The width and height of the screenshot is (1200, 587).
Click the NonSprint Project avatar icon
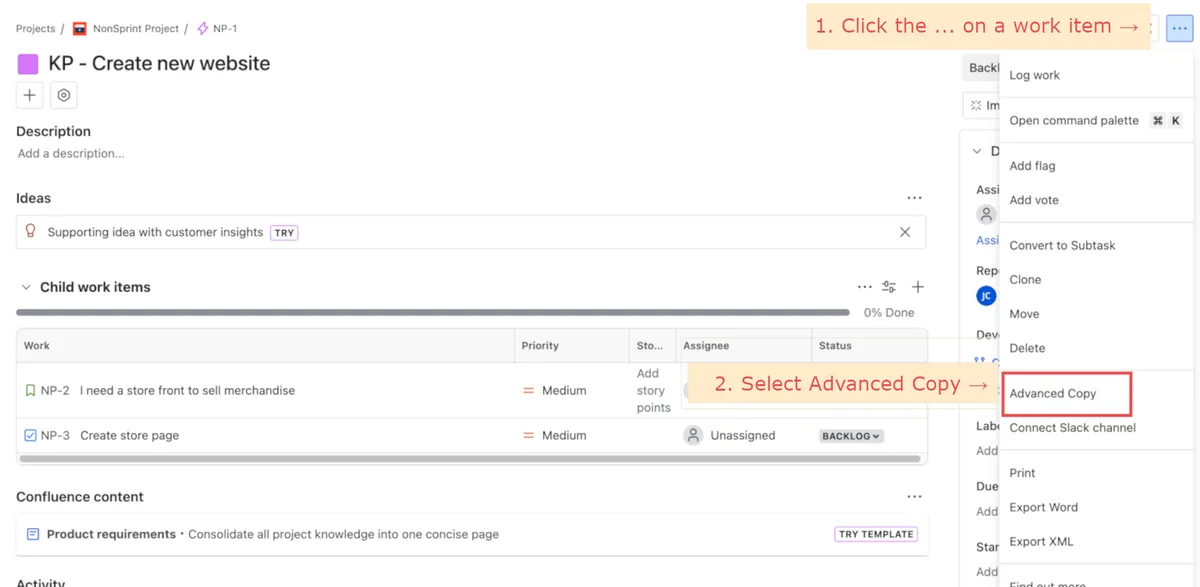tap(80, 29)
